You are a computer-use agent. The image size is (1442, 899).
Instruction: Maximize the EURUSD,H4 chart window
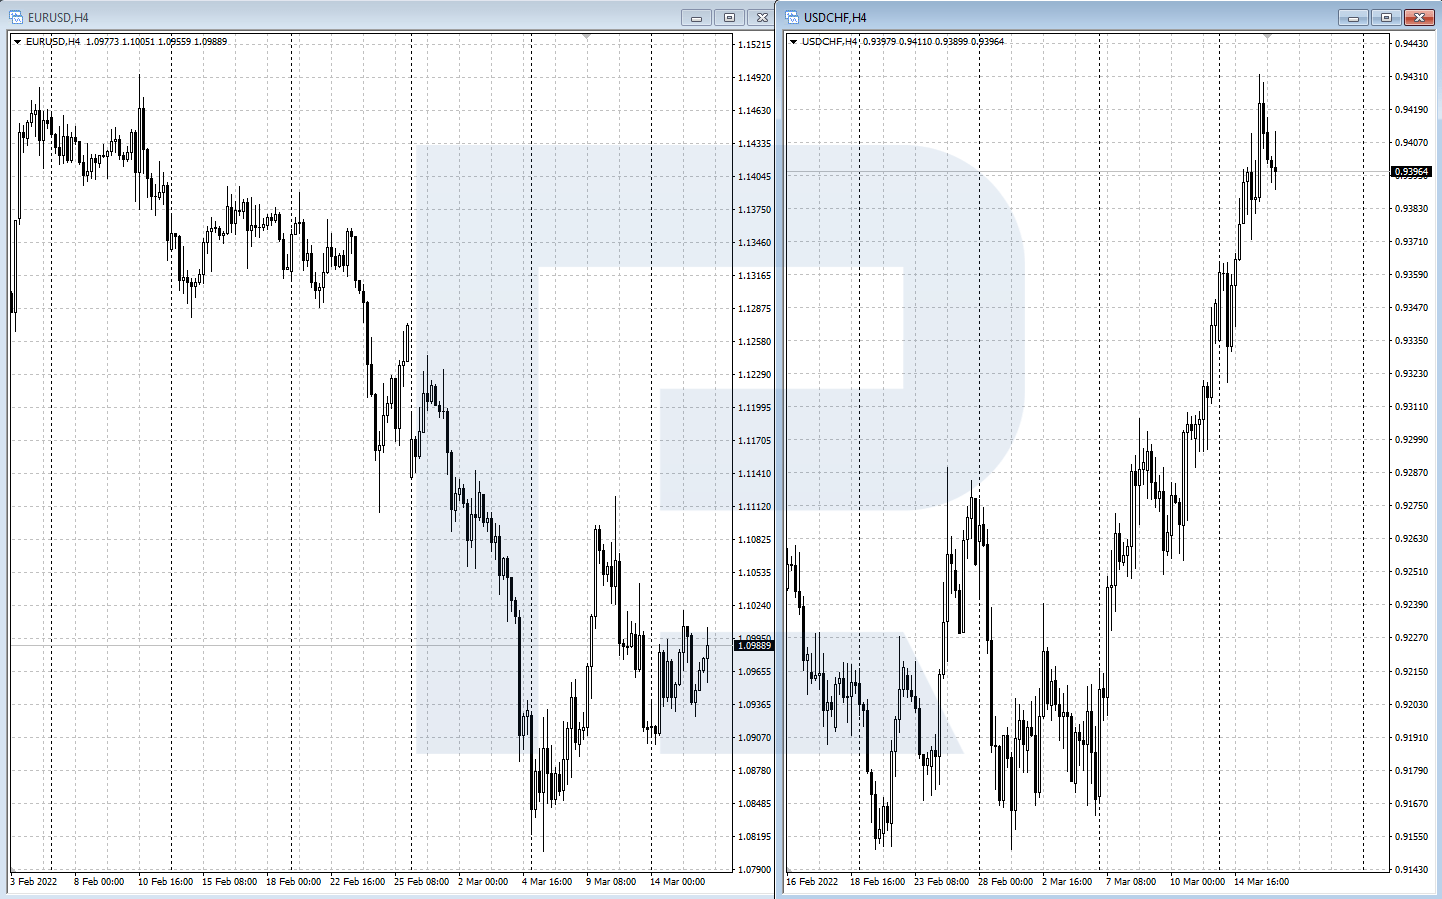point(729,17)
